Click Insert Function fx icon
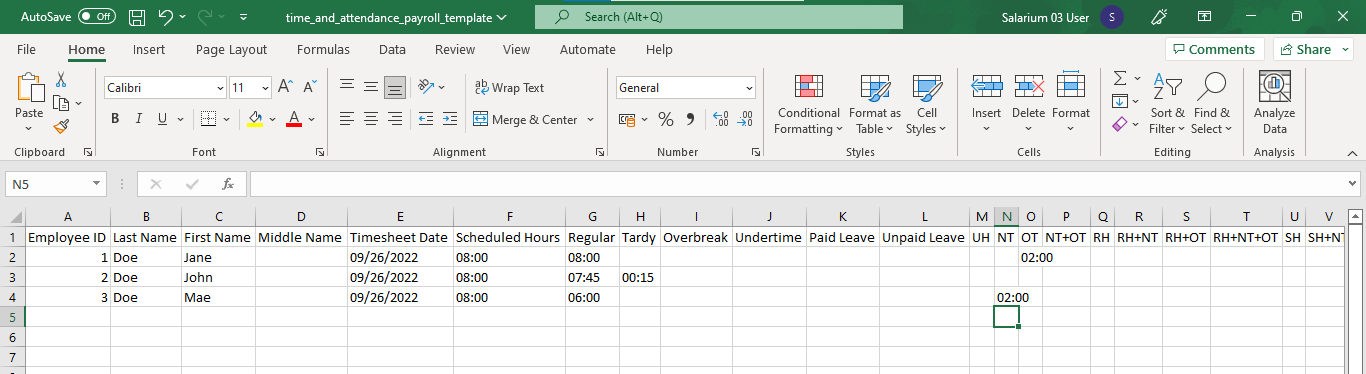Image resolution: width=1366 pixels, height=374 pixels. coord(228,184)
